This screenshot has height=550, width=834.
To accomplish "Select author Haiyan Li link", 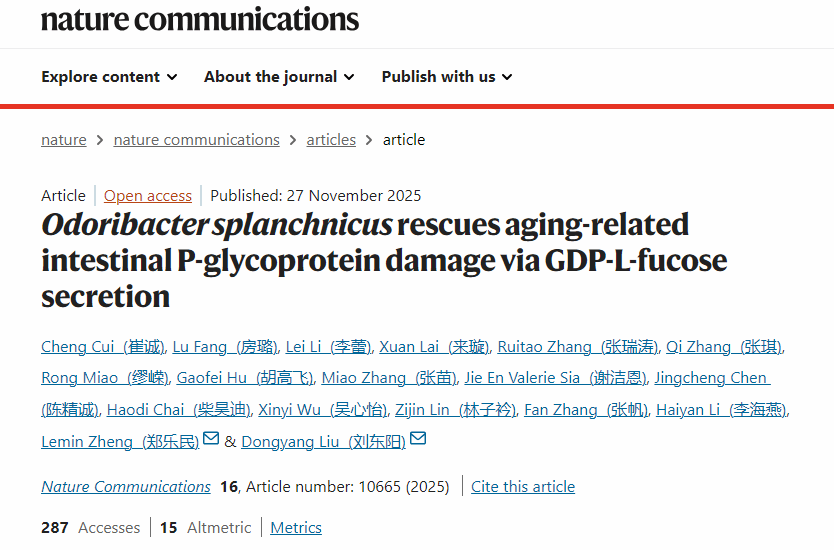I will 720,410.
